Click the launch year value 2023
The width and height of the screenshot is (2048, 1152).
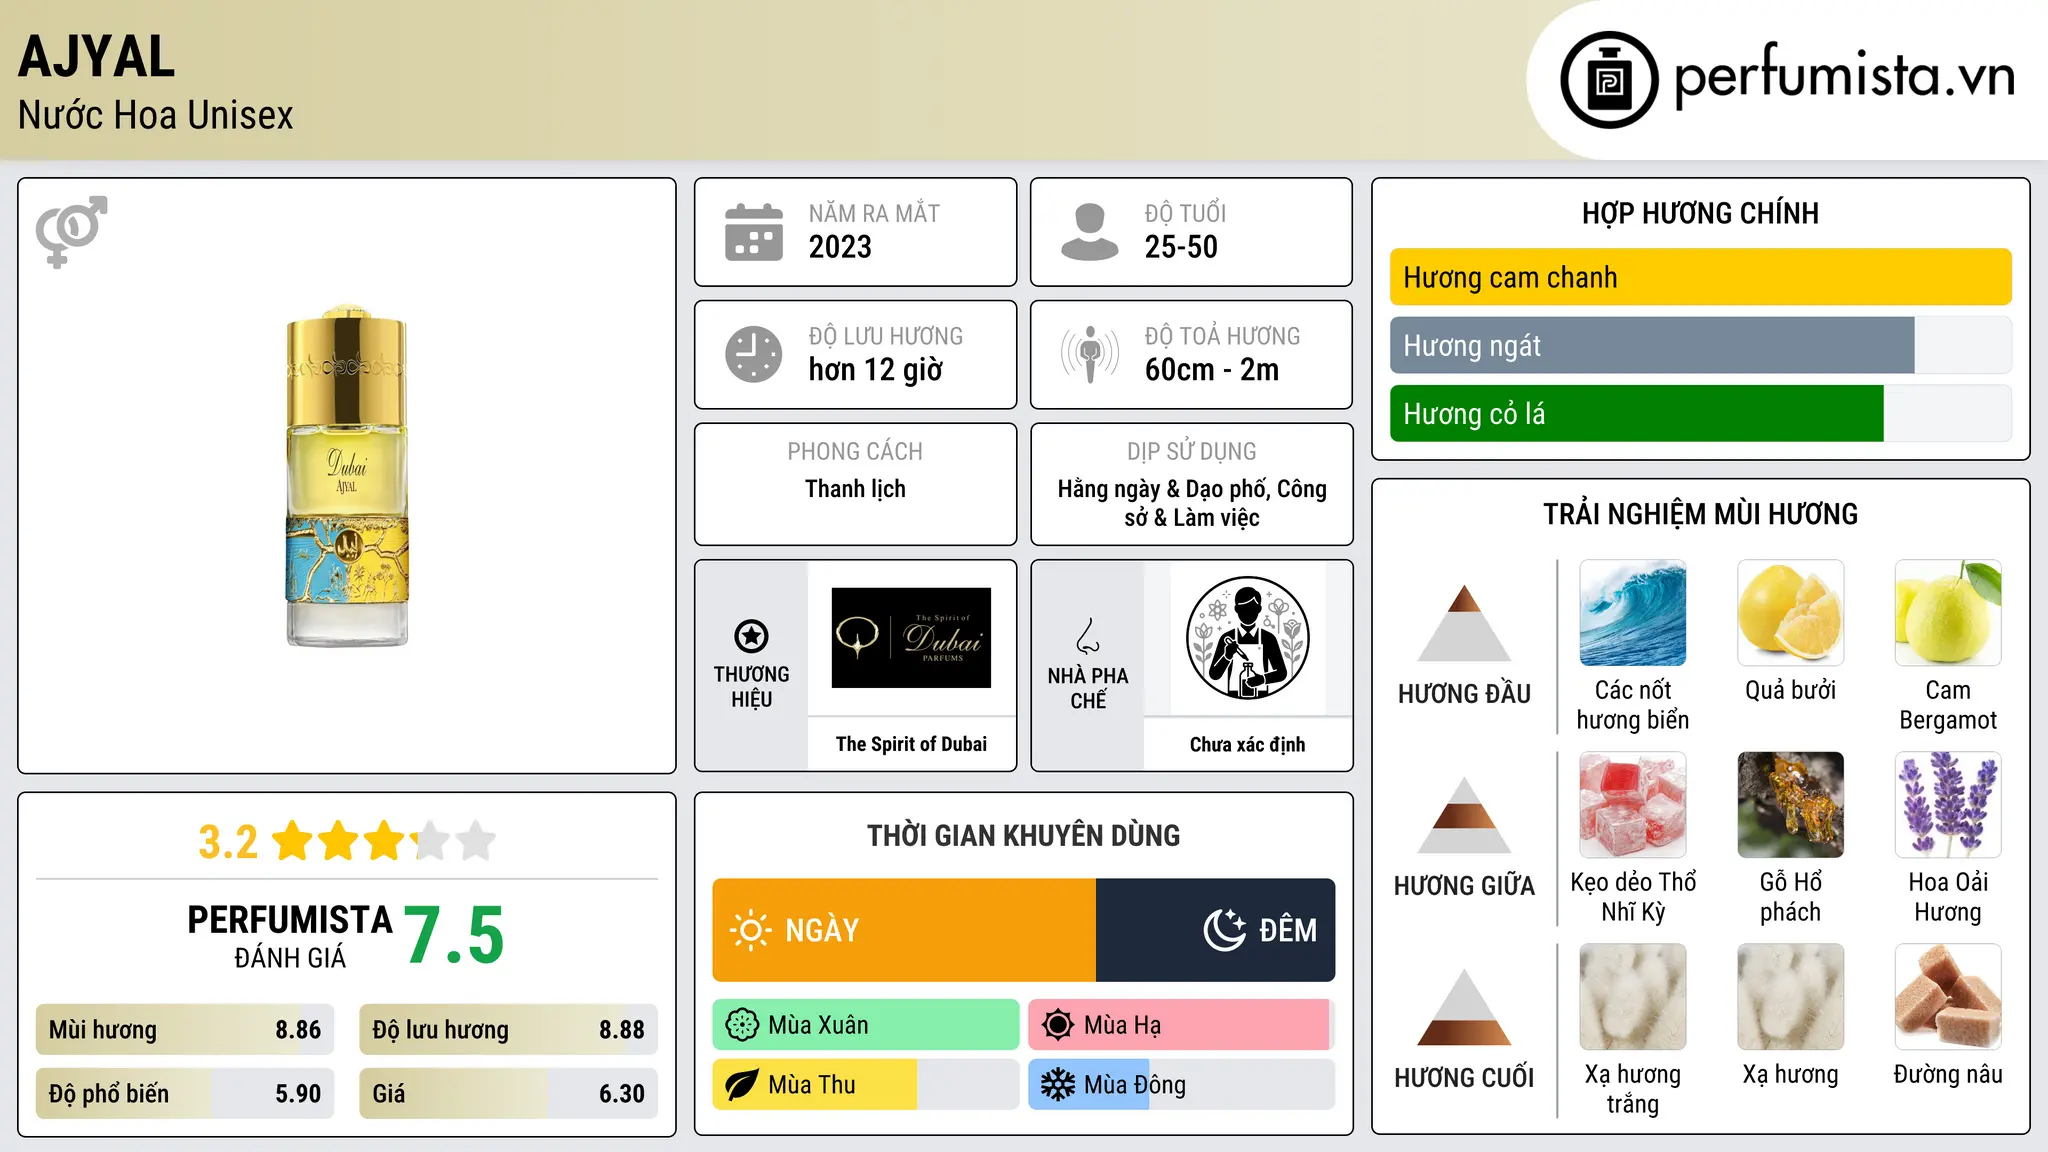840,247
